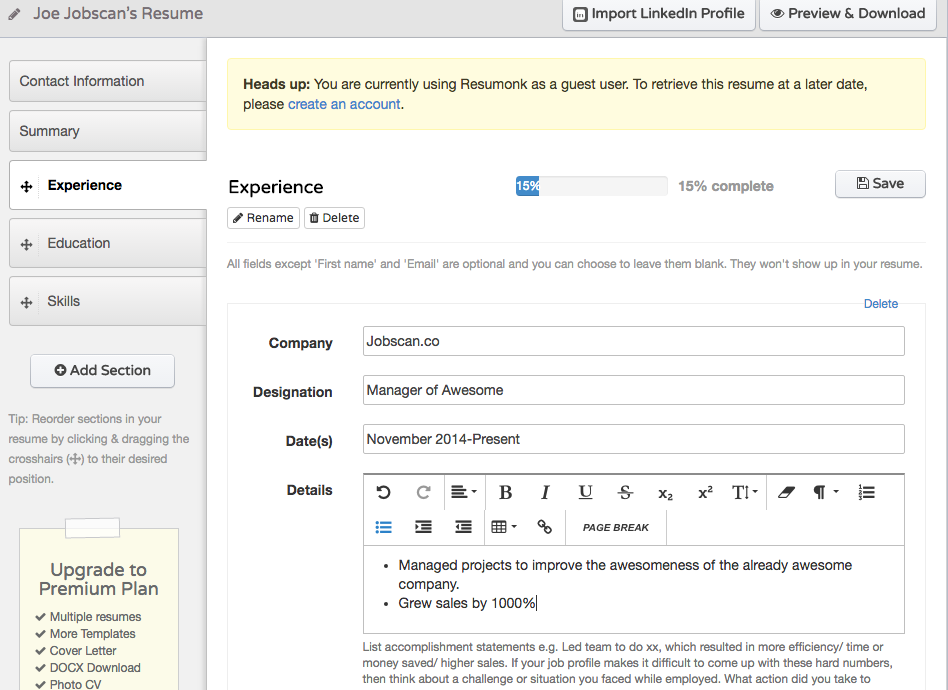Undo the last edit in Details
The image size is (948, 690).
point(383,492)
